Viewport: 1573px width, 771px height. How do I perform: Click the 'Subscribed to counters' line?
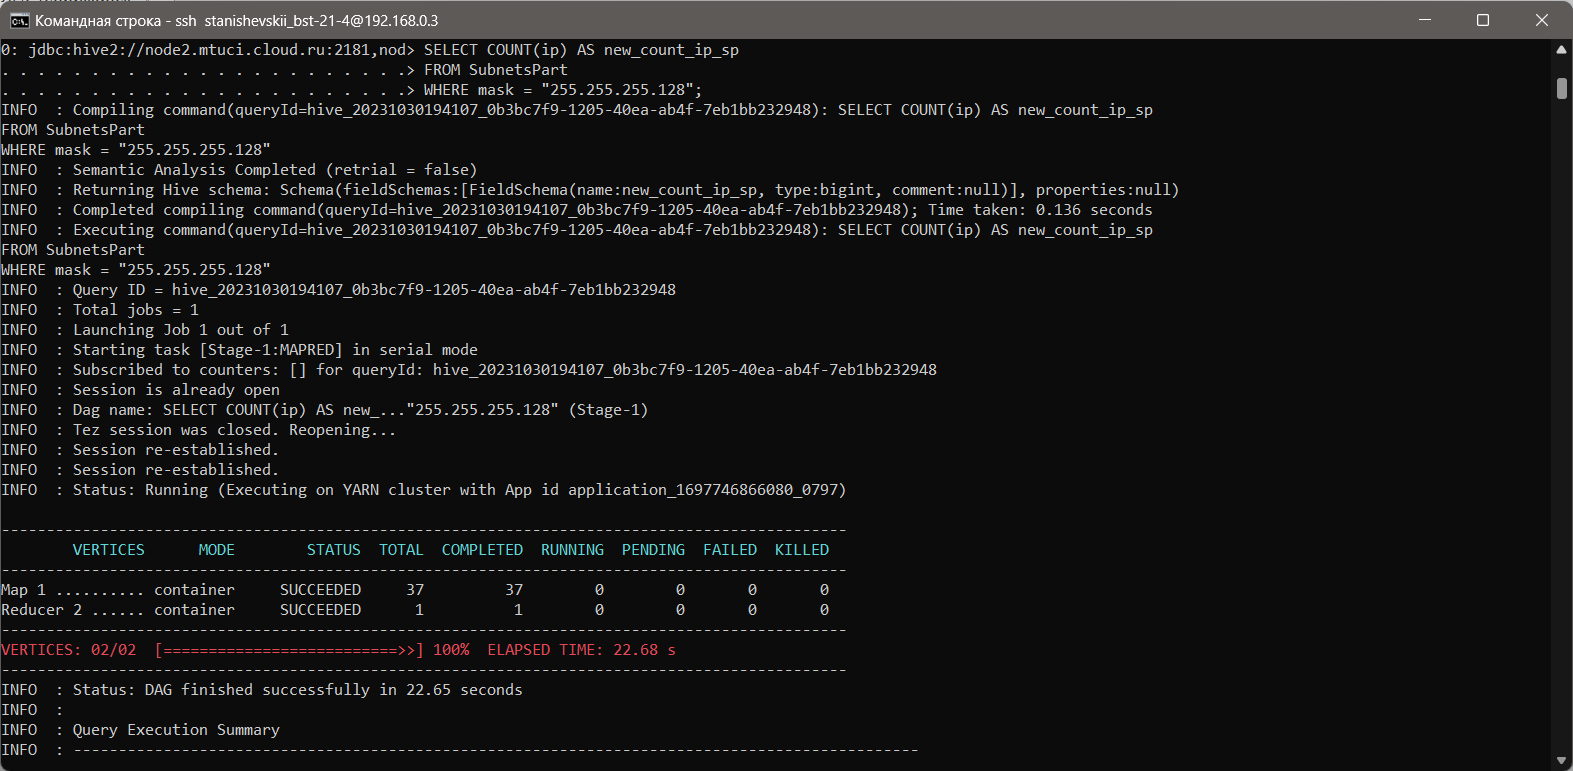point(469,370)
